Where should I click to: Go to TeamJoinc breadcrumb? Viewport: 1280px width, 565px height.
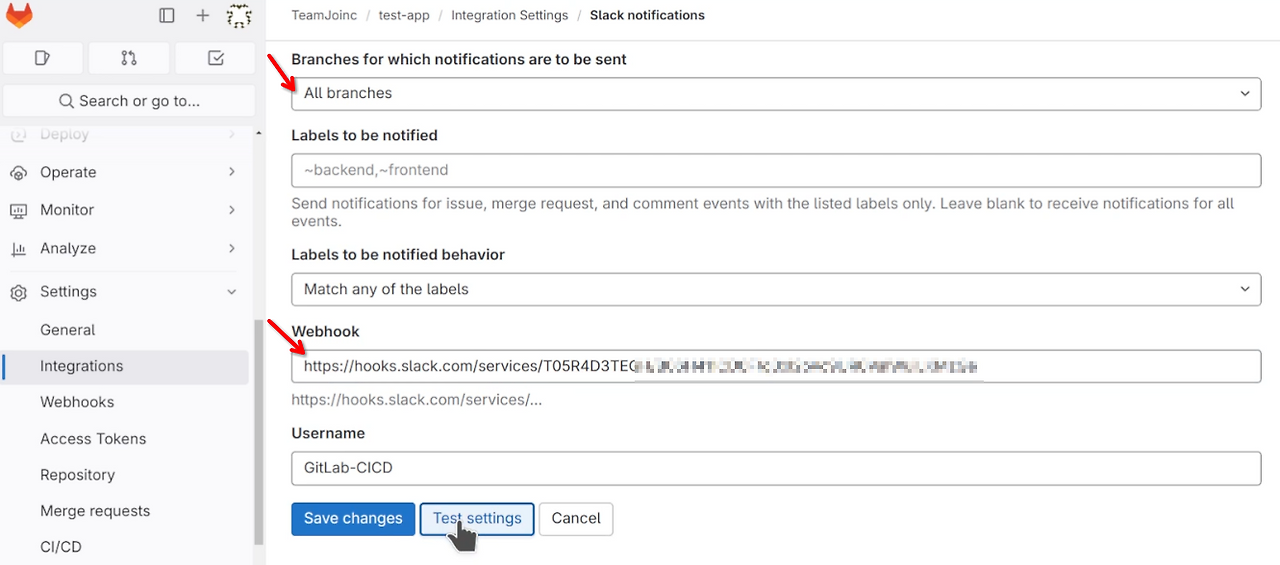[x=325, y=15]
